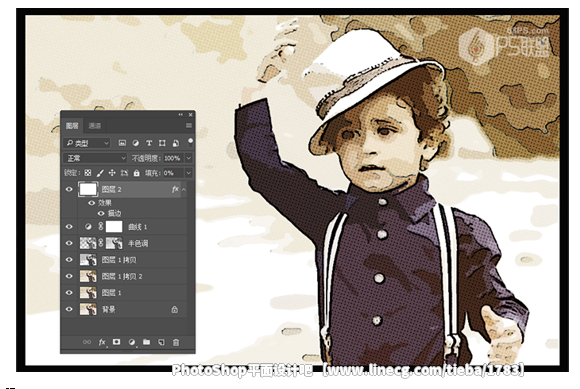Viewport: 580px width, 389px height.
Task: Click the lock transparent pixels icon
Action: pos(88,173)
